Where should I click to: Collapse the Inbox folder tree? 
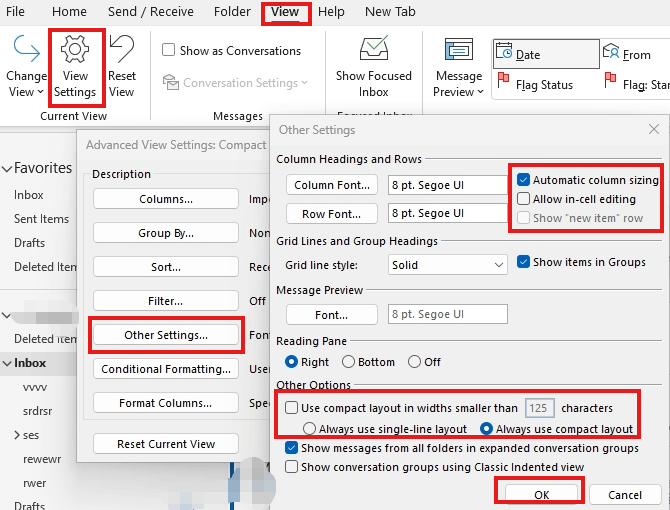point(7,363)
